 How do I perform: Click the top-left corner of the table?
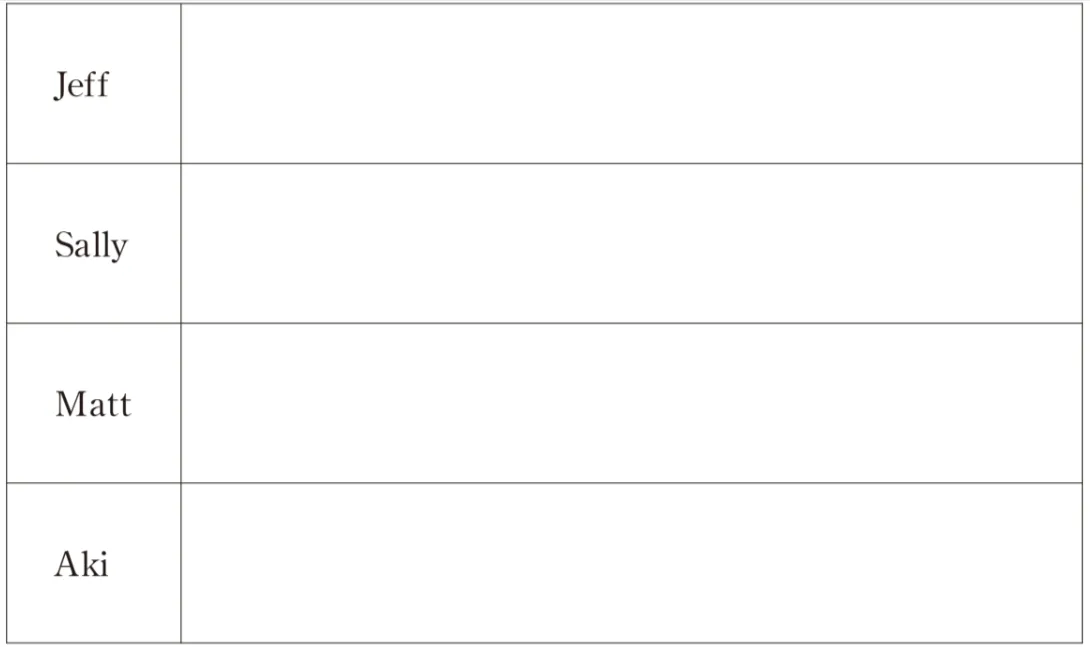(8, 4)
